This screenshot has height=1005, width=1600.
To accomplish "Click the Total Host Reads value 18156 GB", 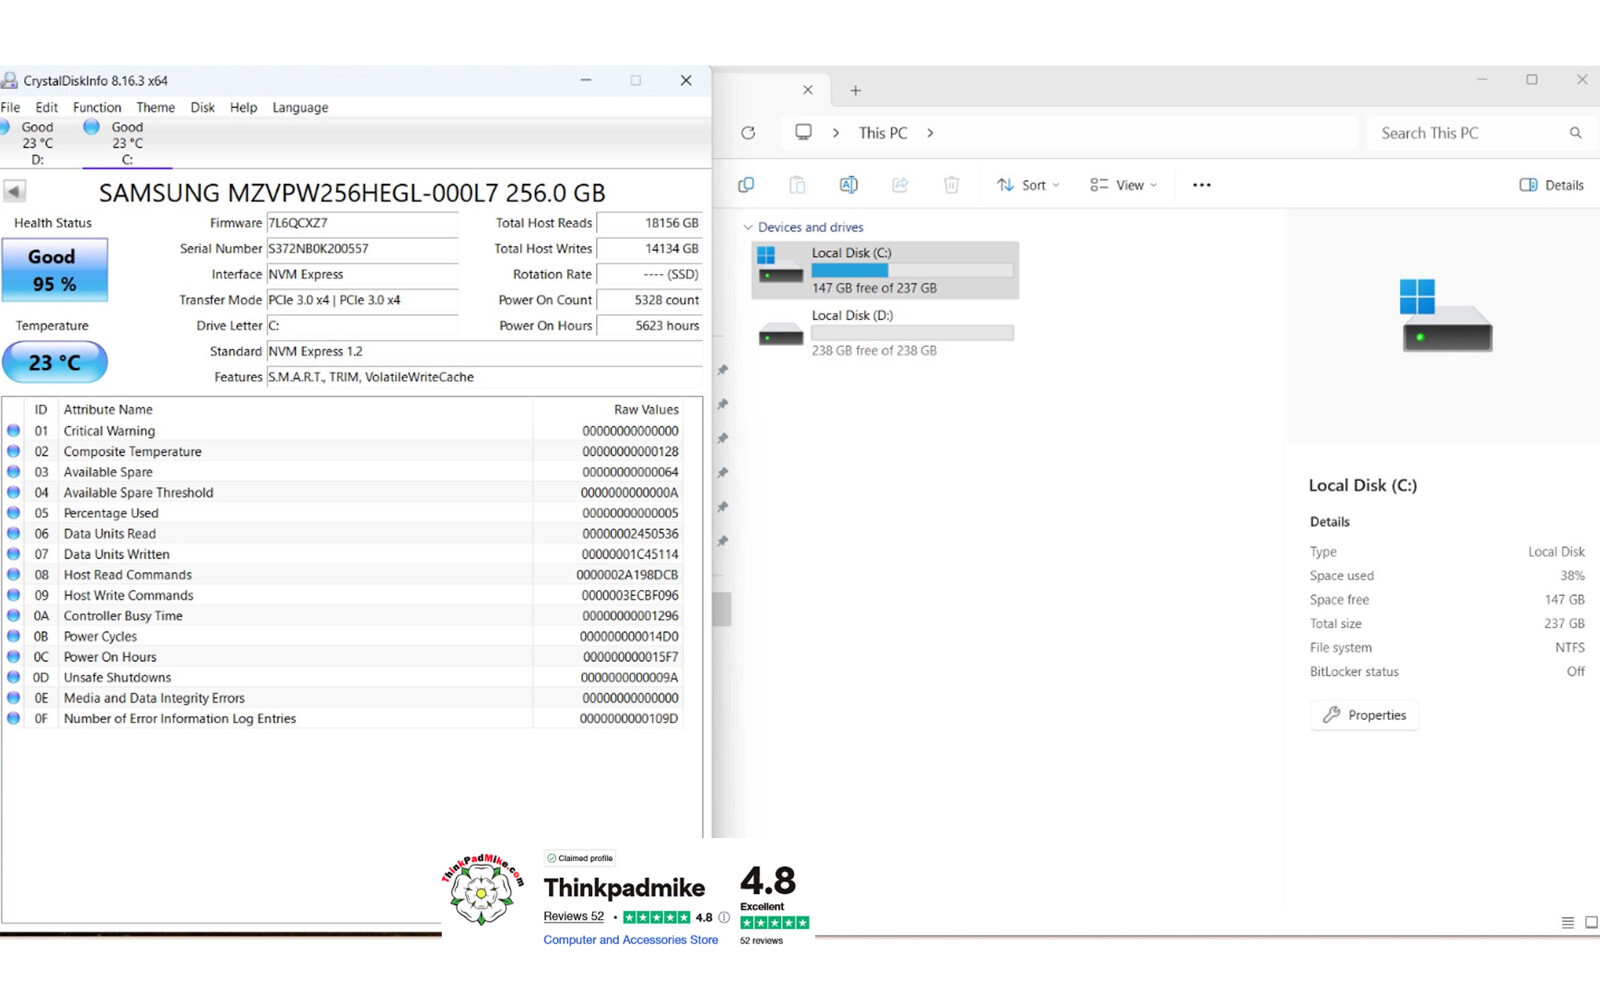I will tap(649, 223).
